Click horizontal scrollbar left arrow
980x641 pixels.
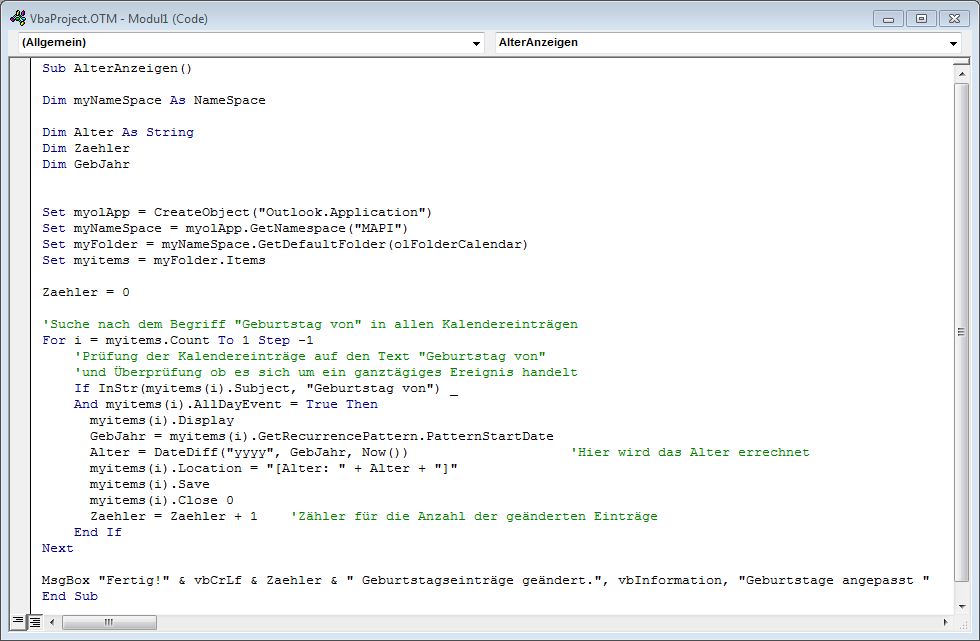pos(52,622)
